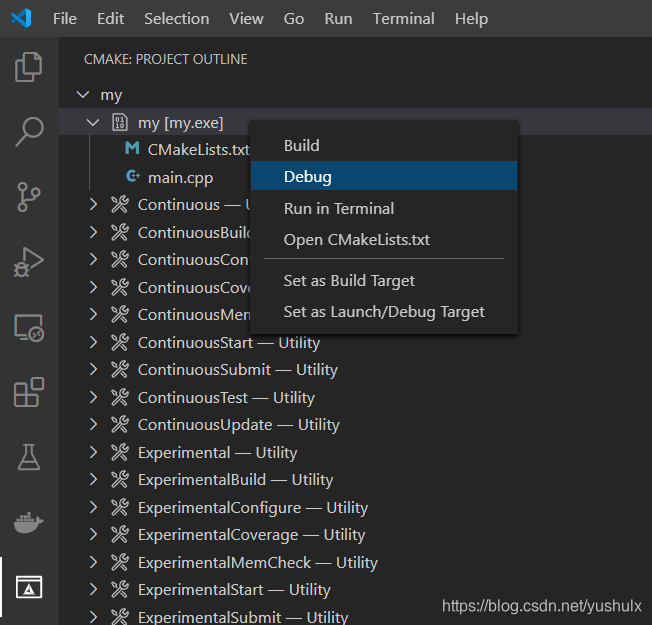Open the Remote Explorer icon
Viewport: 652px width, 625px height.
[x=29, y=327]
